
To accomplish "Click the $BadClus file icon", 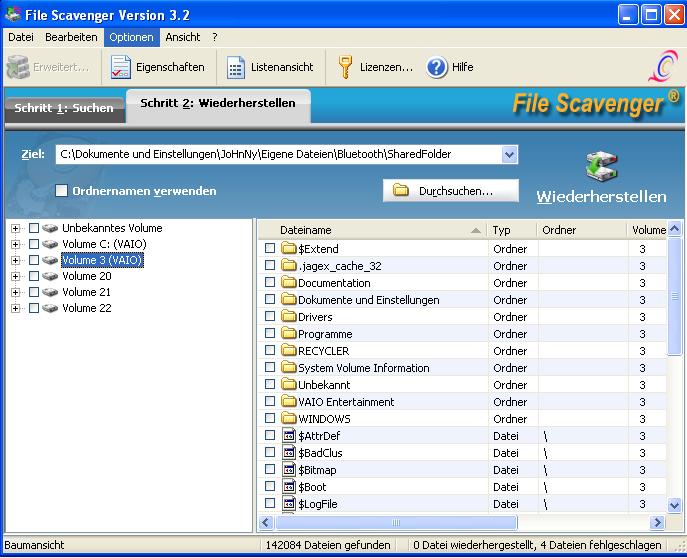I will coord(289,452).
